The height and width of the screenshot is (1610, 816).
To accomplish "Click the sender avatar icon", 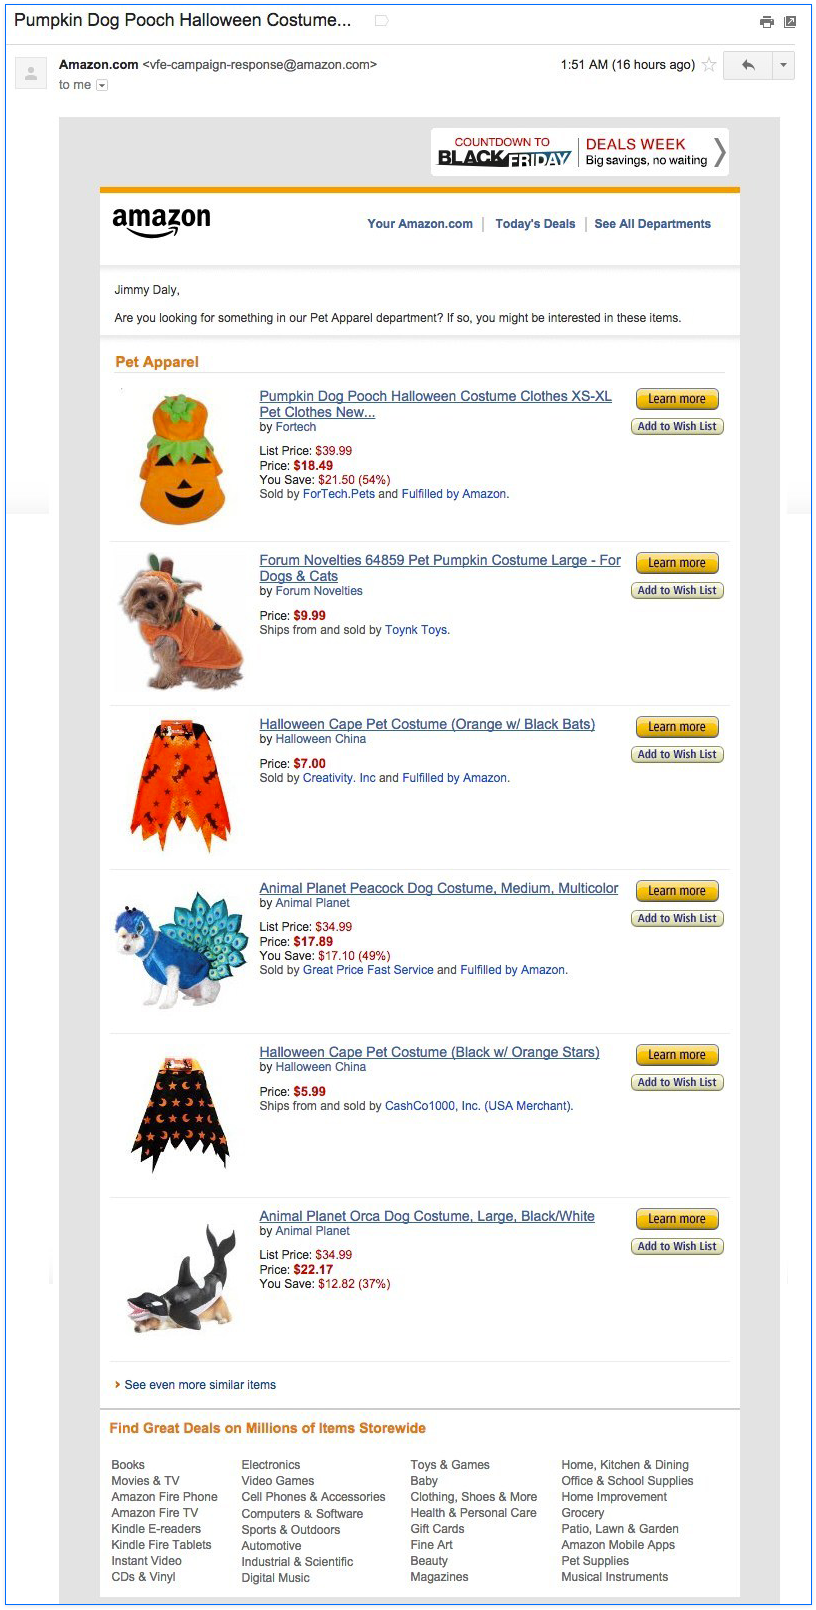I will click(31, 73).
